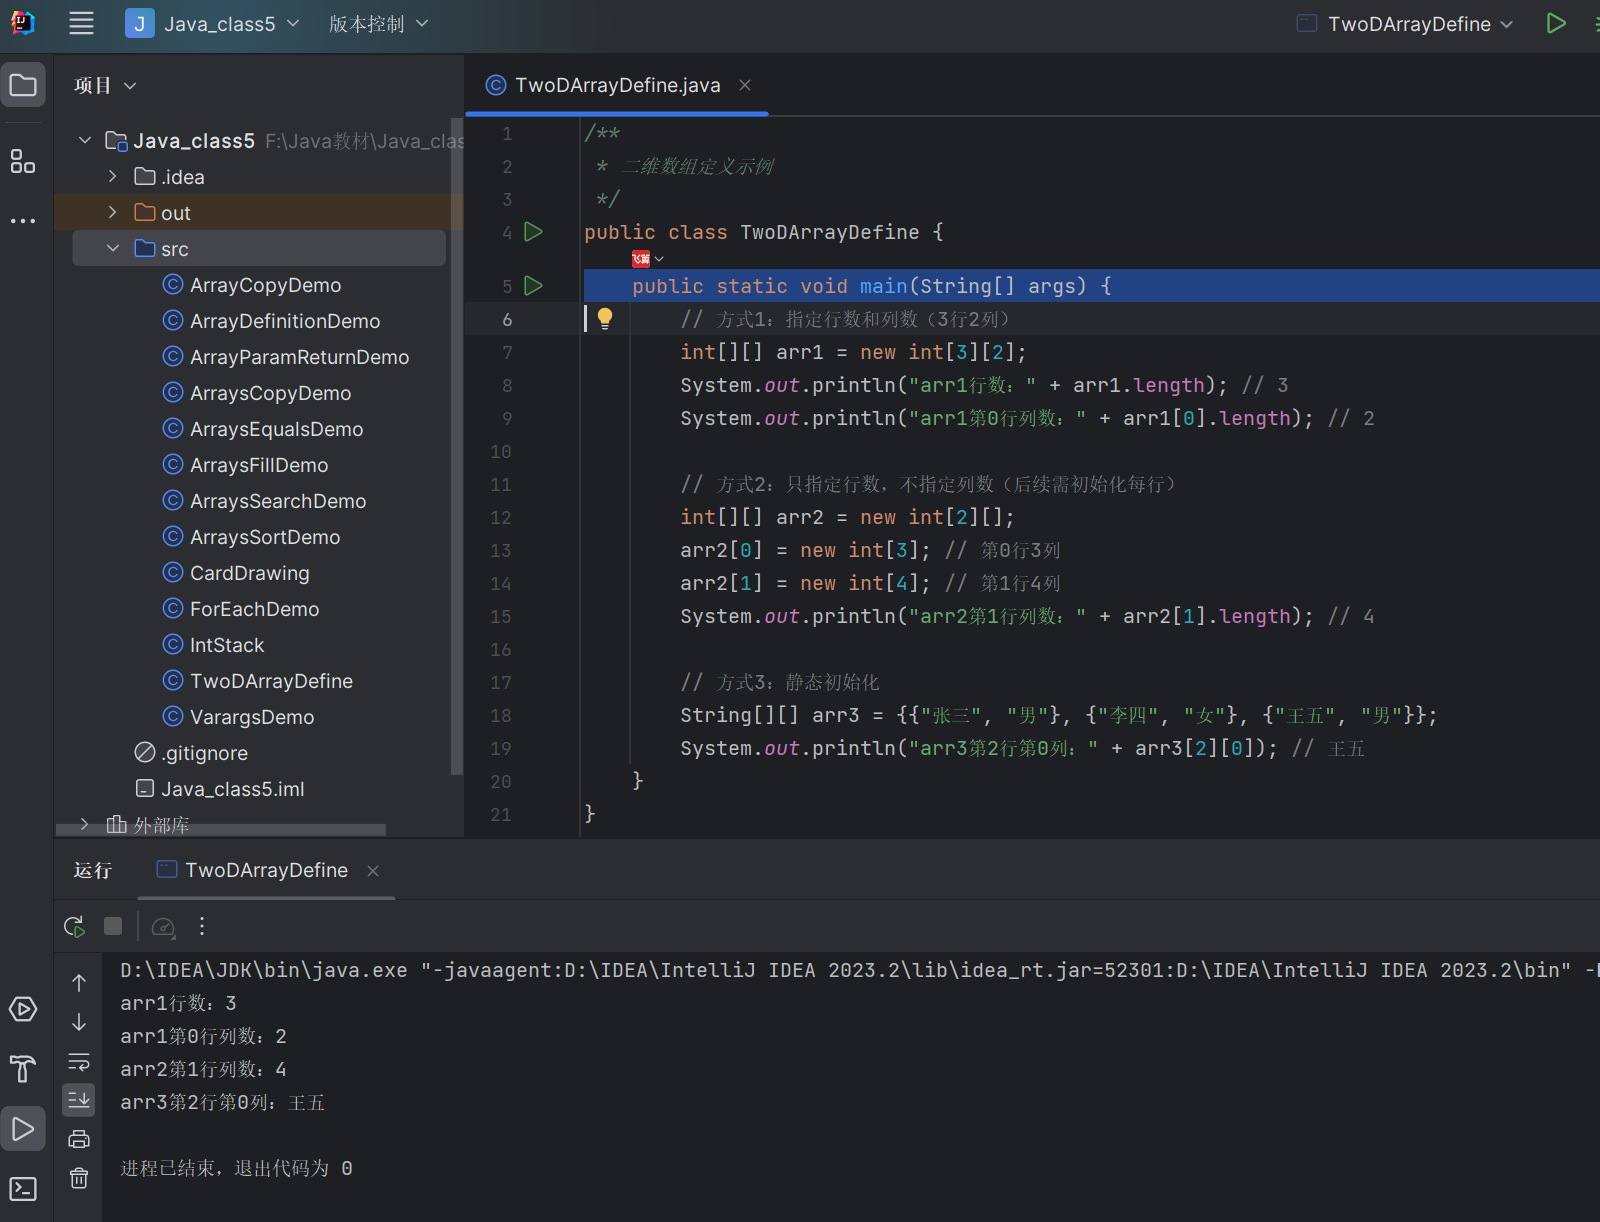Viewport: 1600px width, 1222px height.
Task: Click the run panel profiler icon
Action: pos(163,927)
